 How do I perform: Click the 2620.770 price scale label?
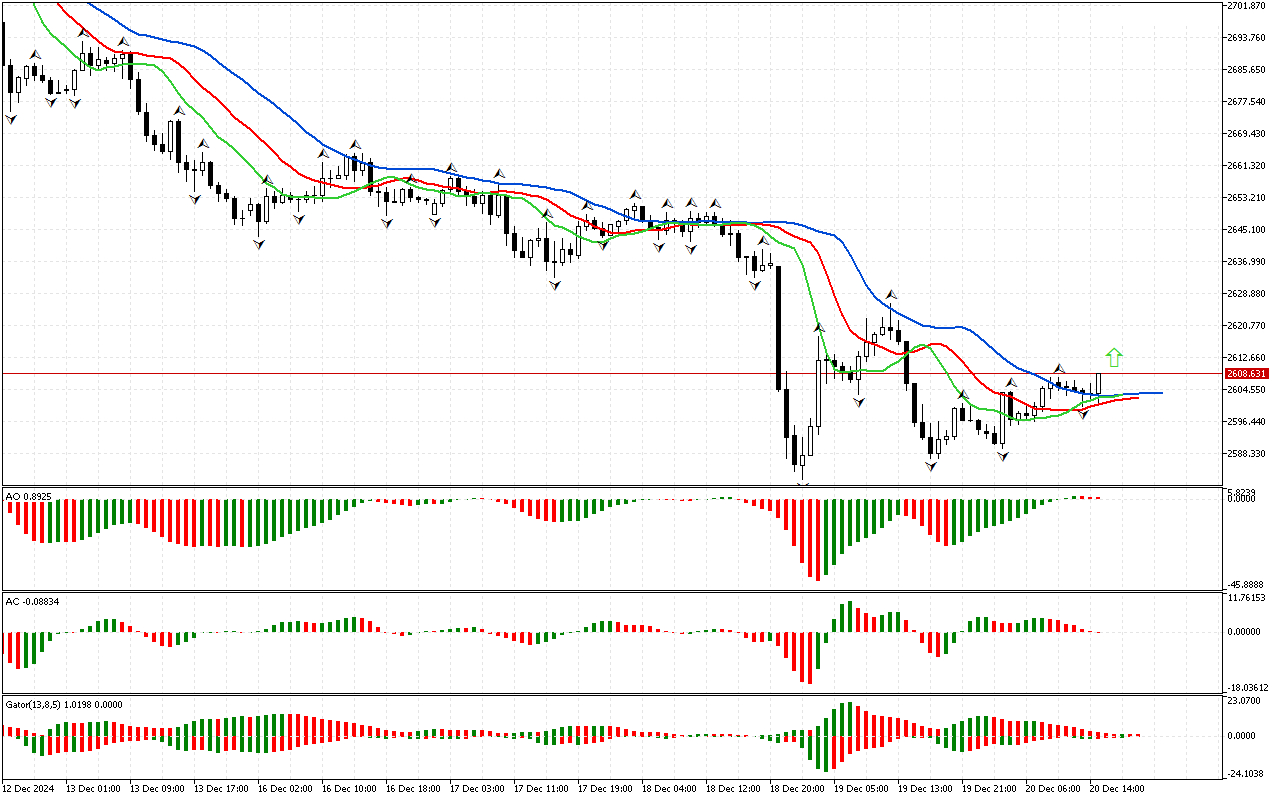click(1248, 326)
